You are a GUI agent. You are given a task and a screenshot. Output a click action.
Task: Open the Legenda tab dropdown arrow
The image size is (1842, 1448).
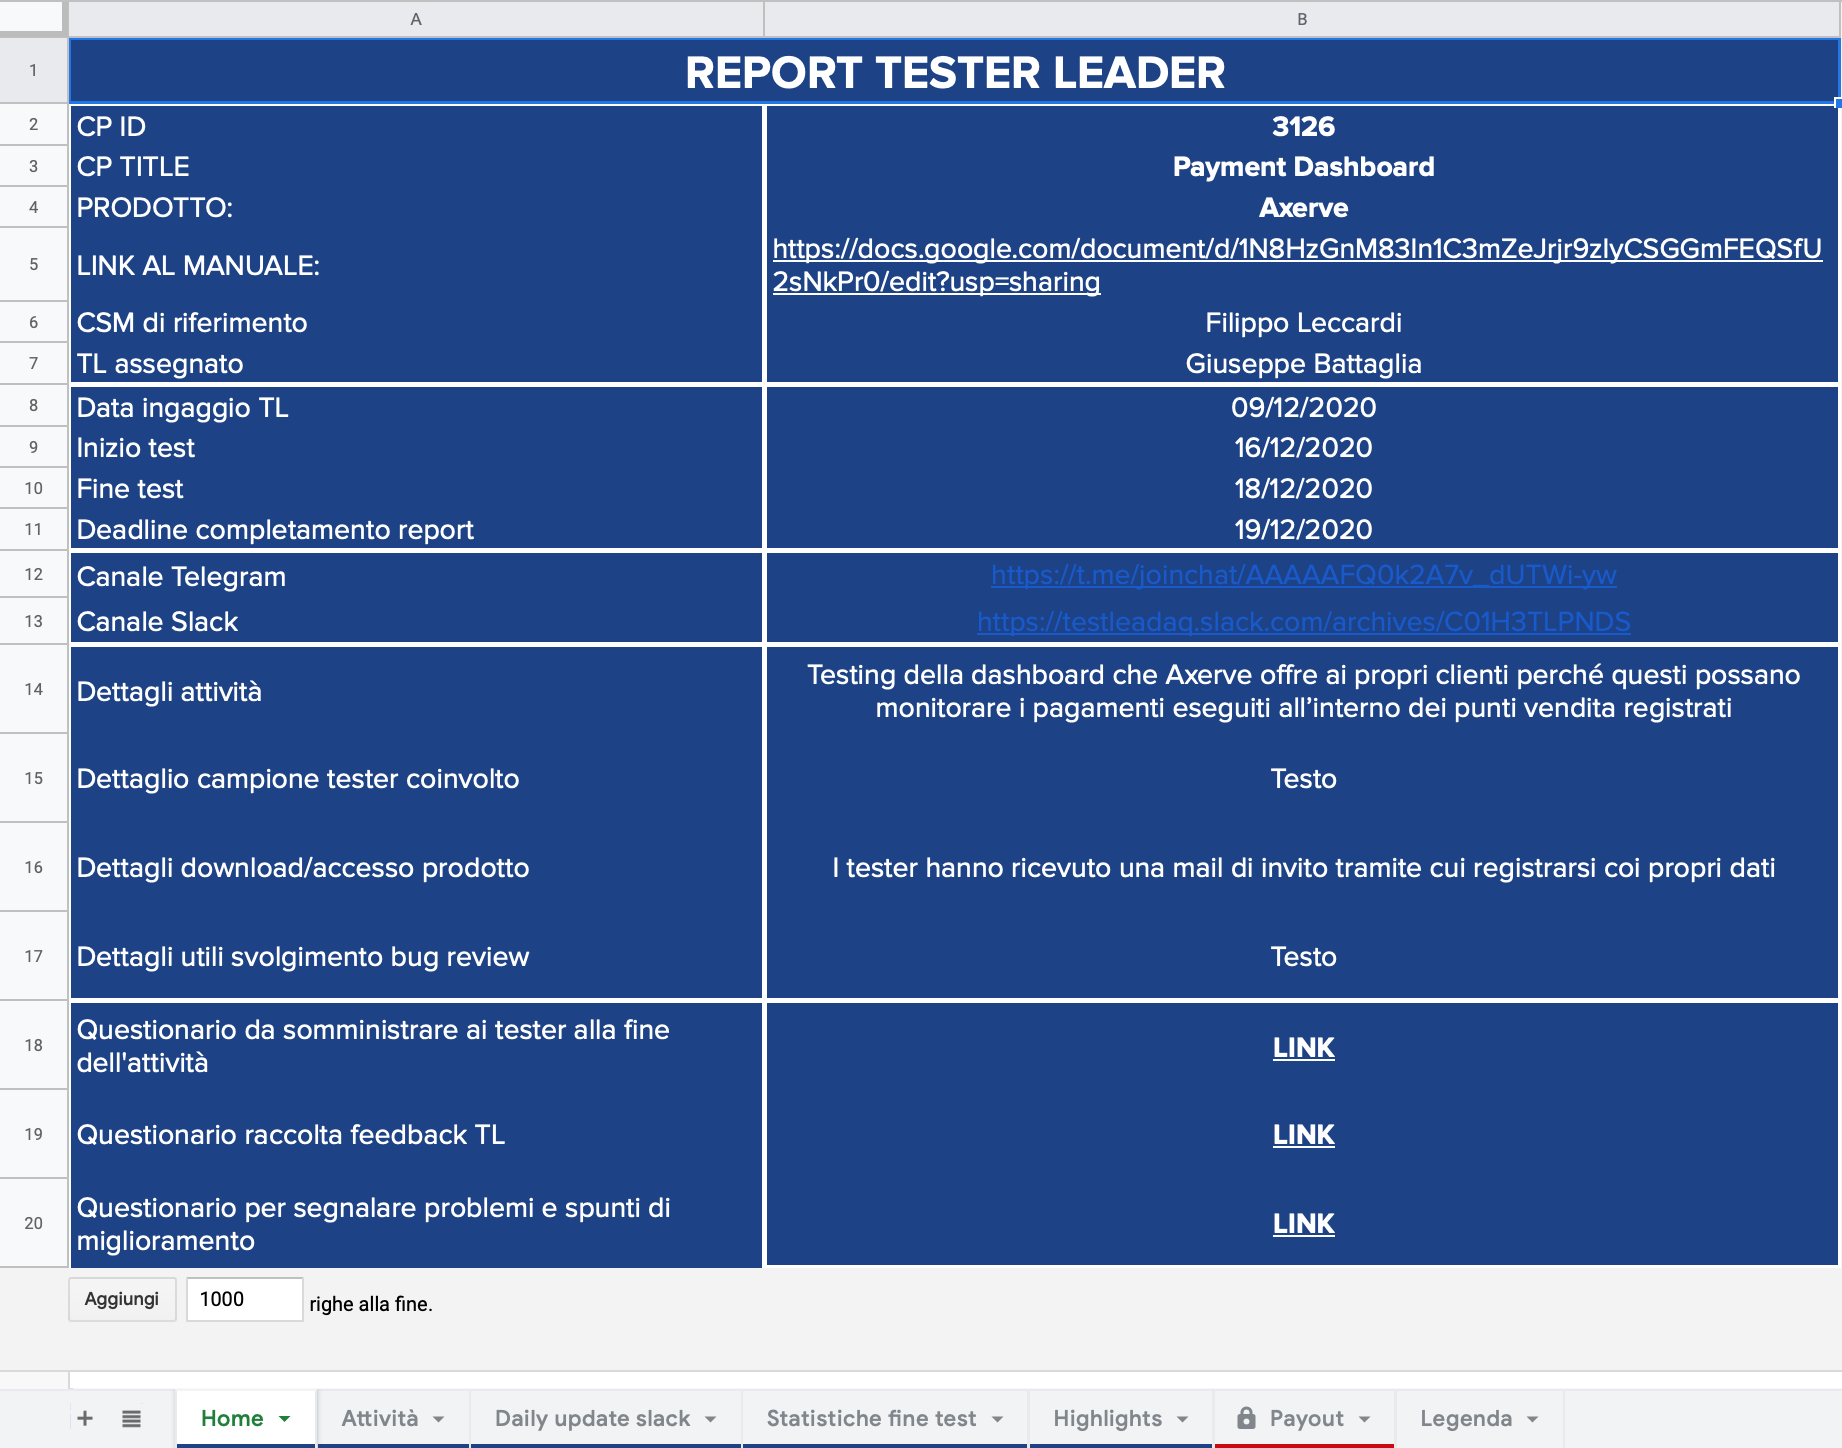1533,1419
